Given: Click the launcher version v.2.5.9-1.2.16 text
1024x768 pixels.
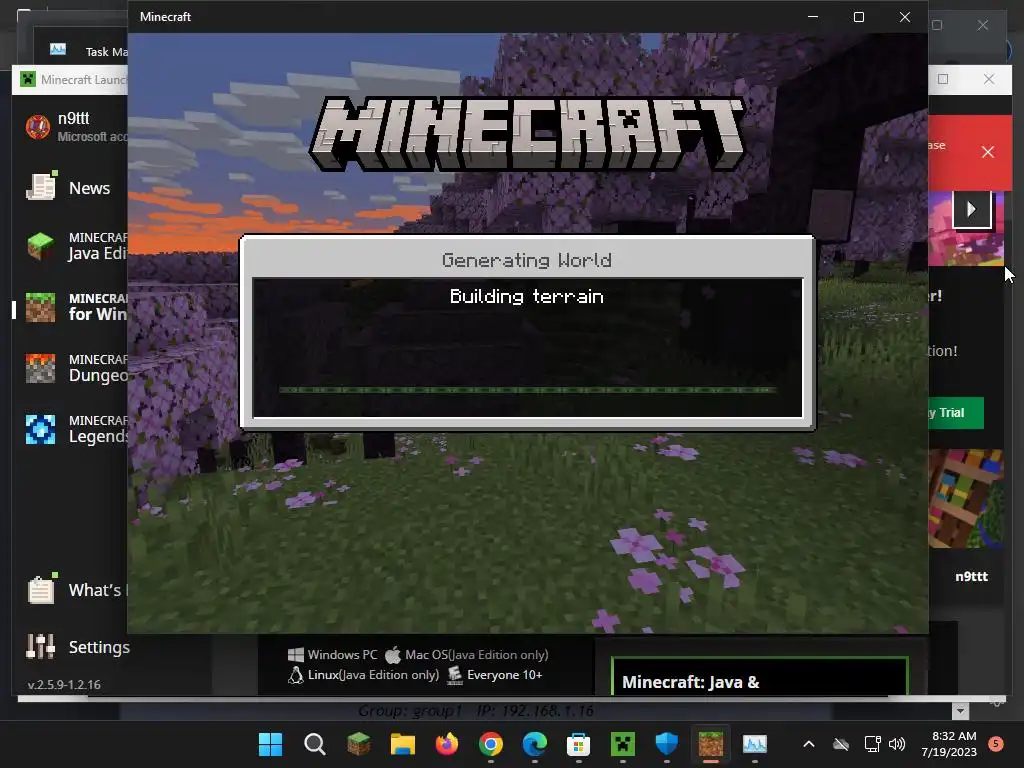Looking at the screenshot, I should (x=64, y=684).
